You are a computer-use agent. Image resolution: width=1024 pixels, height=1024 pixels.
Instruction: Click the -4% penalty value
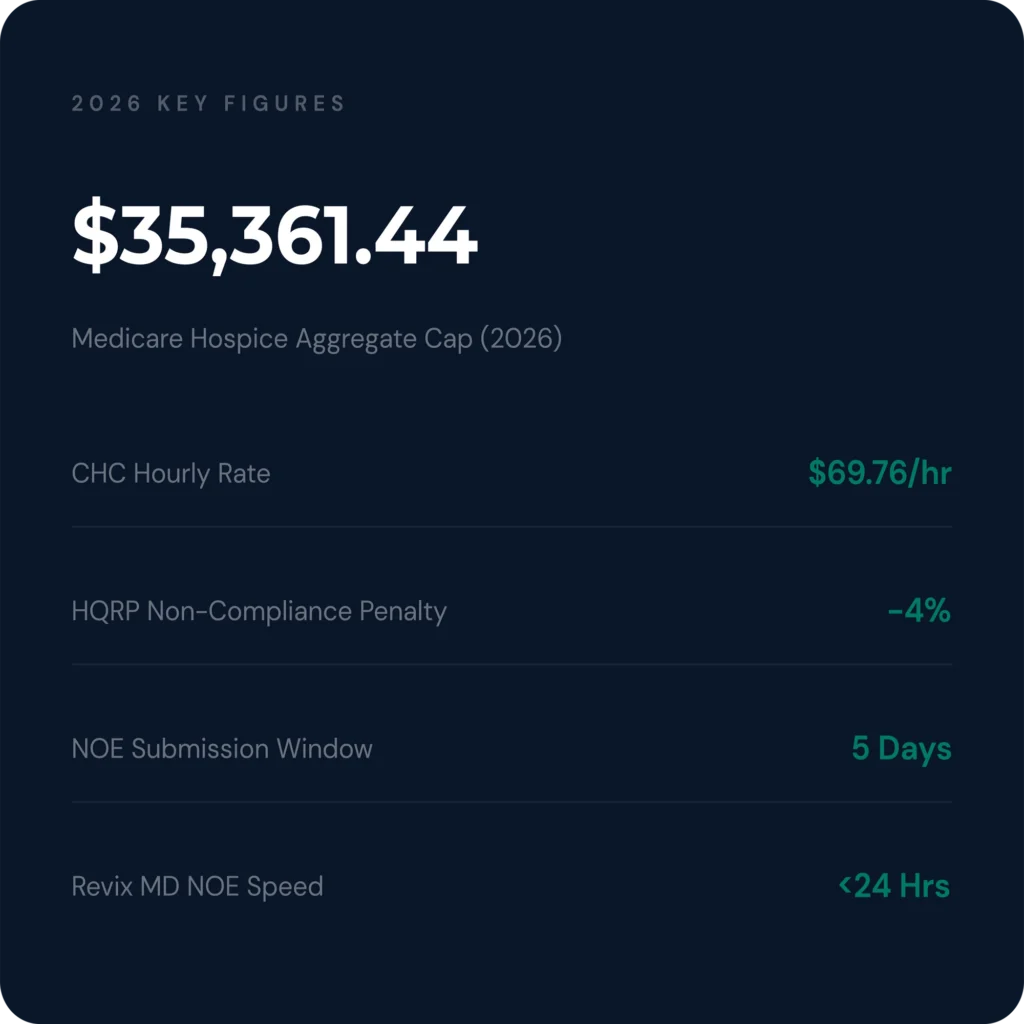tap(919, 611)
